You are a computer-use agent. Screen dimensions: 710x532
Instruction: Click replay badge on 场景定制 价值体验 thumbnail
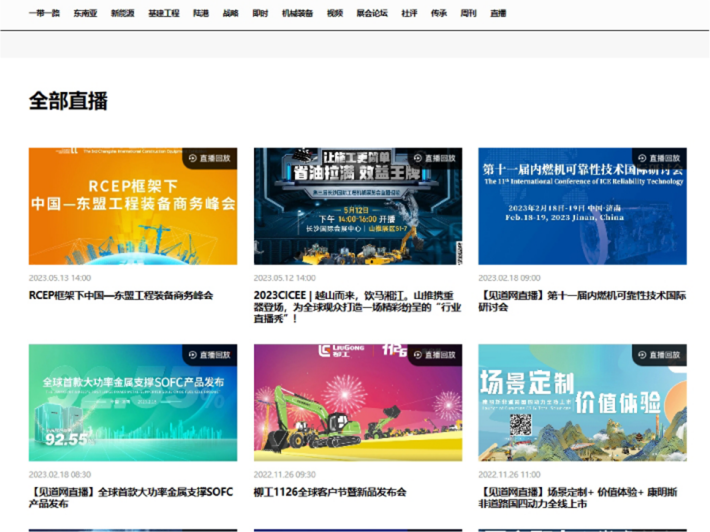[x=659, y=354]
